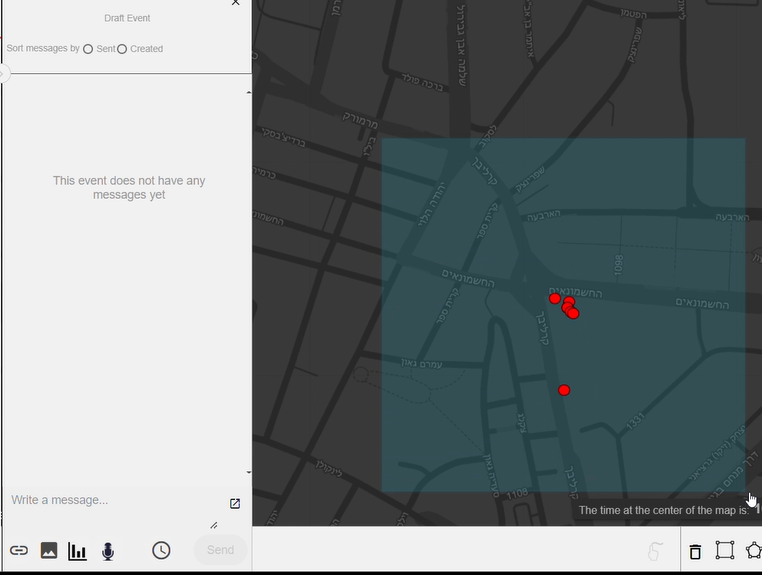Select the polygon drawing tool
The image size is (762, 575).
coord(753,550)
